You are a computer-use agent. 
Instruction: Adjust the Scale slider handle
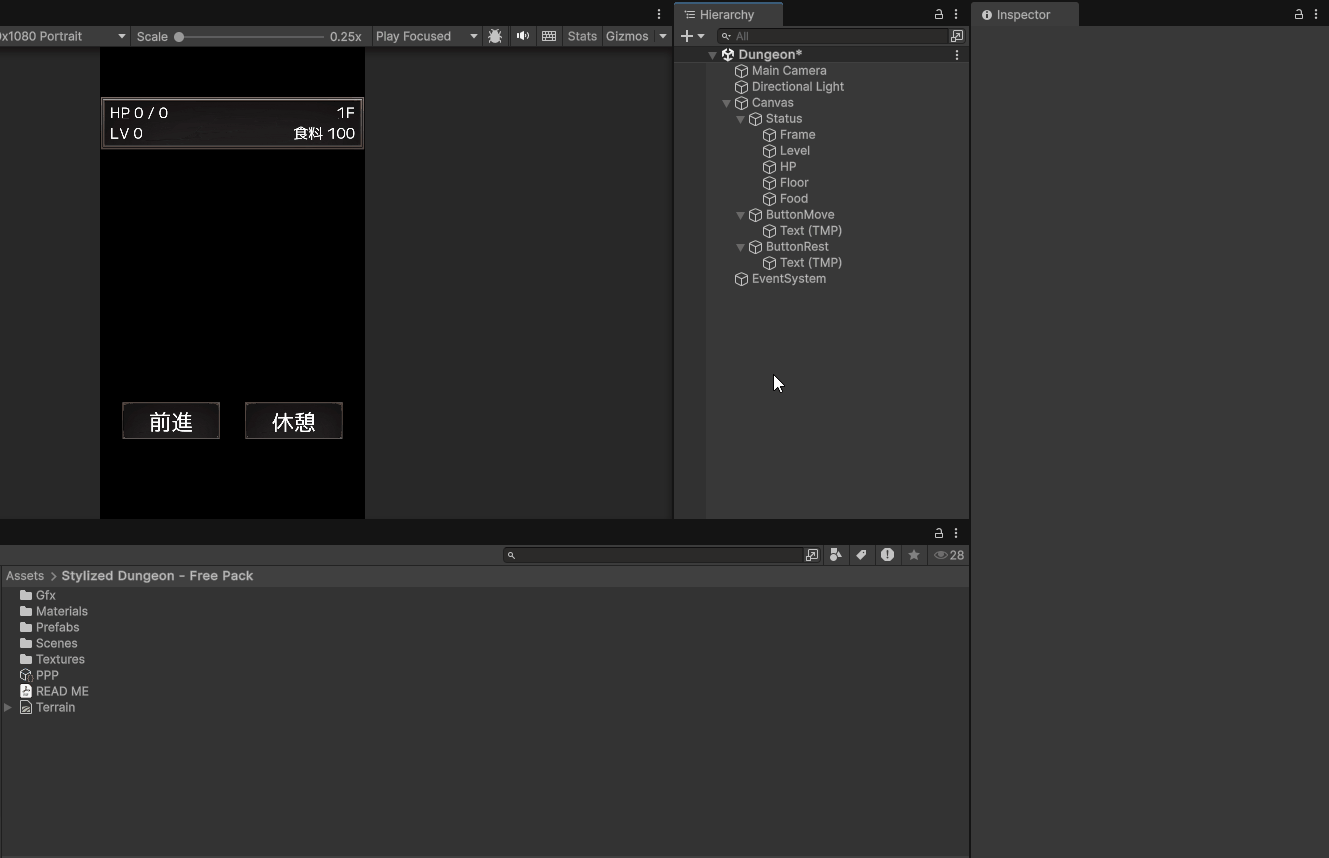[179, 37]
